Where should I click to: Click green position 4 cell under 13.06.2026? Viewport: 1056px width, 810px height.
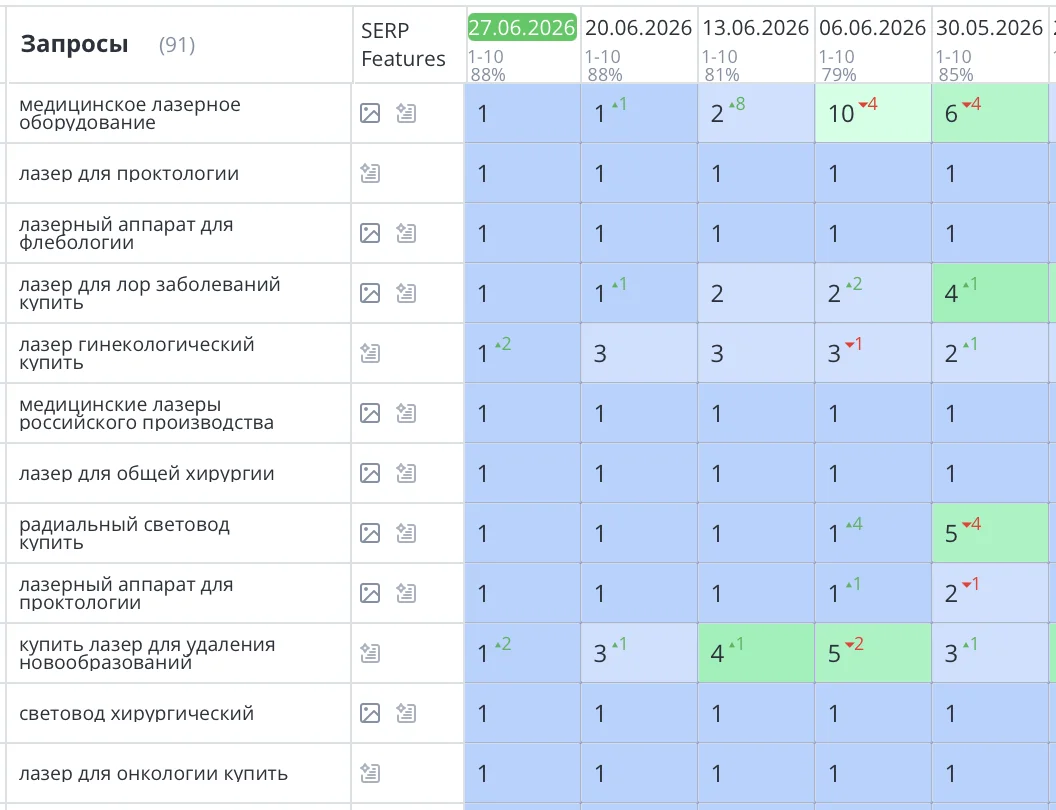[x=756, y=653]
